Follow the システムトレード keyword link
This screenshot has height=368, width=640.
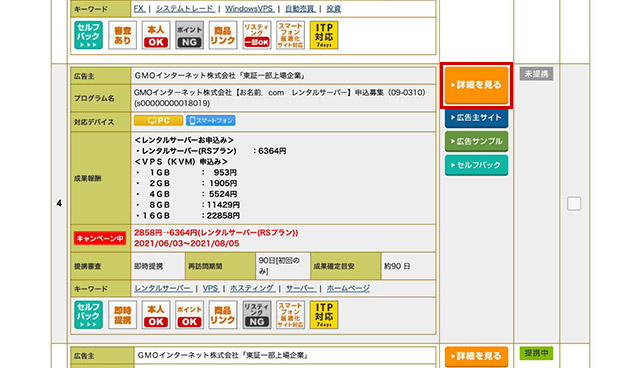click(x=184, y=9)
